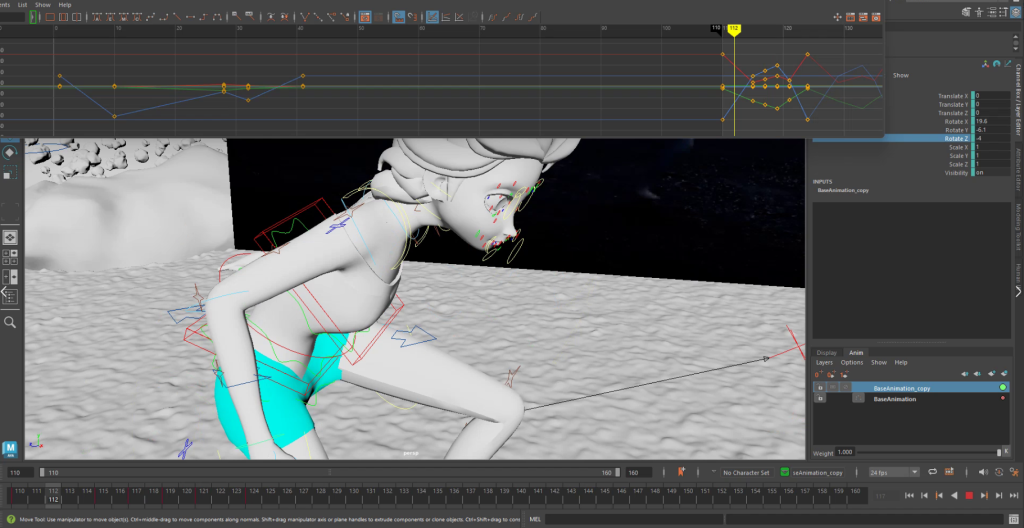Click the Translate X value field
Screen dimensions: 1024x528
993,96
